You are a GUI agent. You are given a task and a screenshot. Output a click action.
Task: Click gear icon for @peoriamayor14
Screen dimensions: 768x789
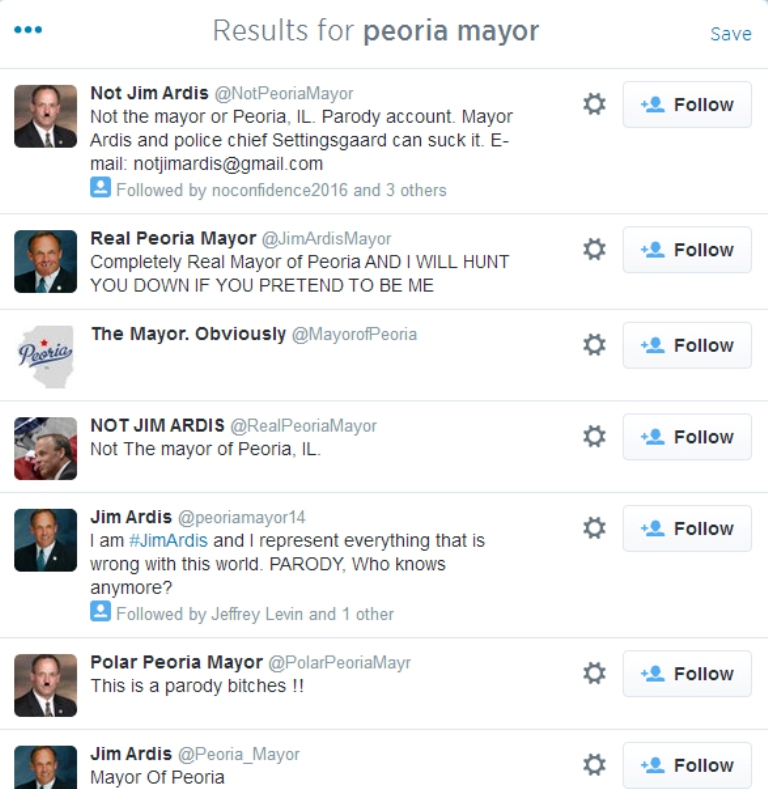coord(594,528)
